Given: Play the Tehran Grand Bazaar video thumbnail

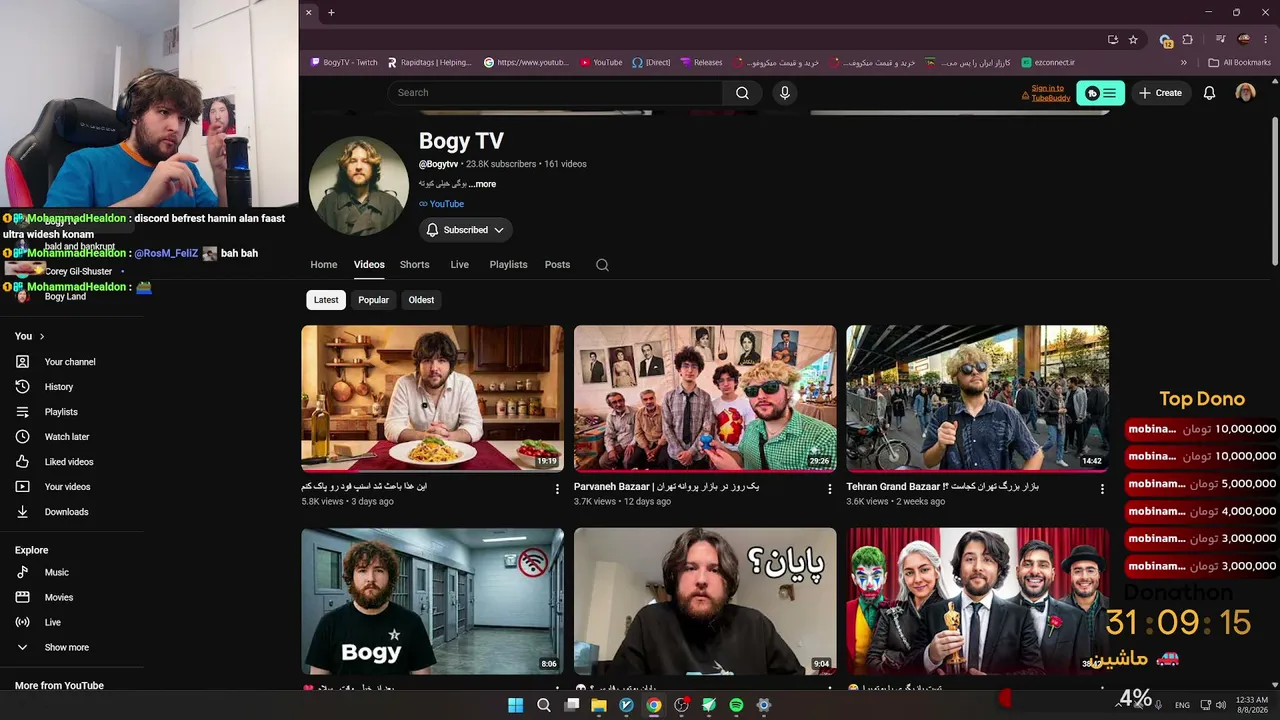Looking at the screenshot, I should (x=978, y=398).
